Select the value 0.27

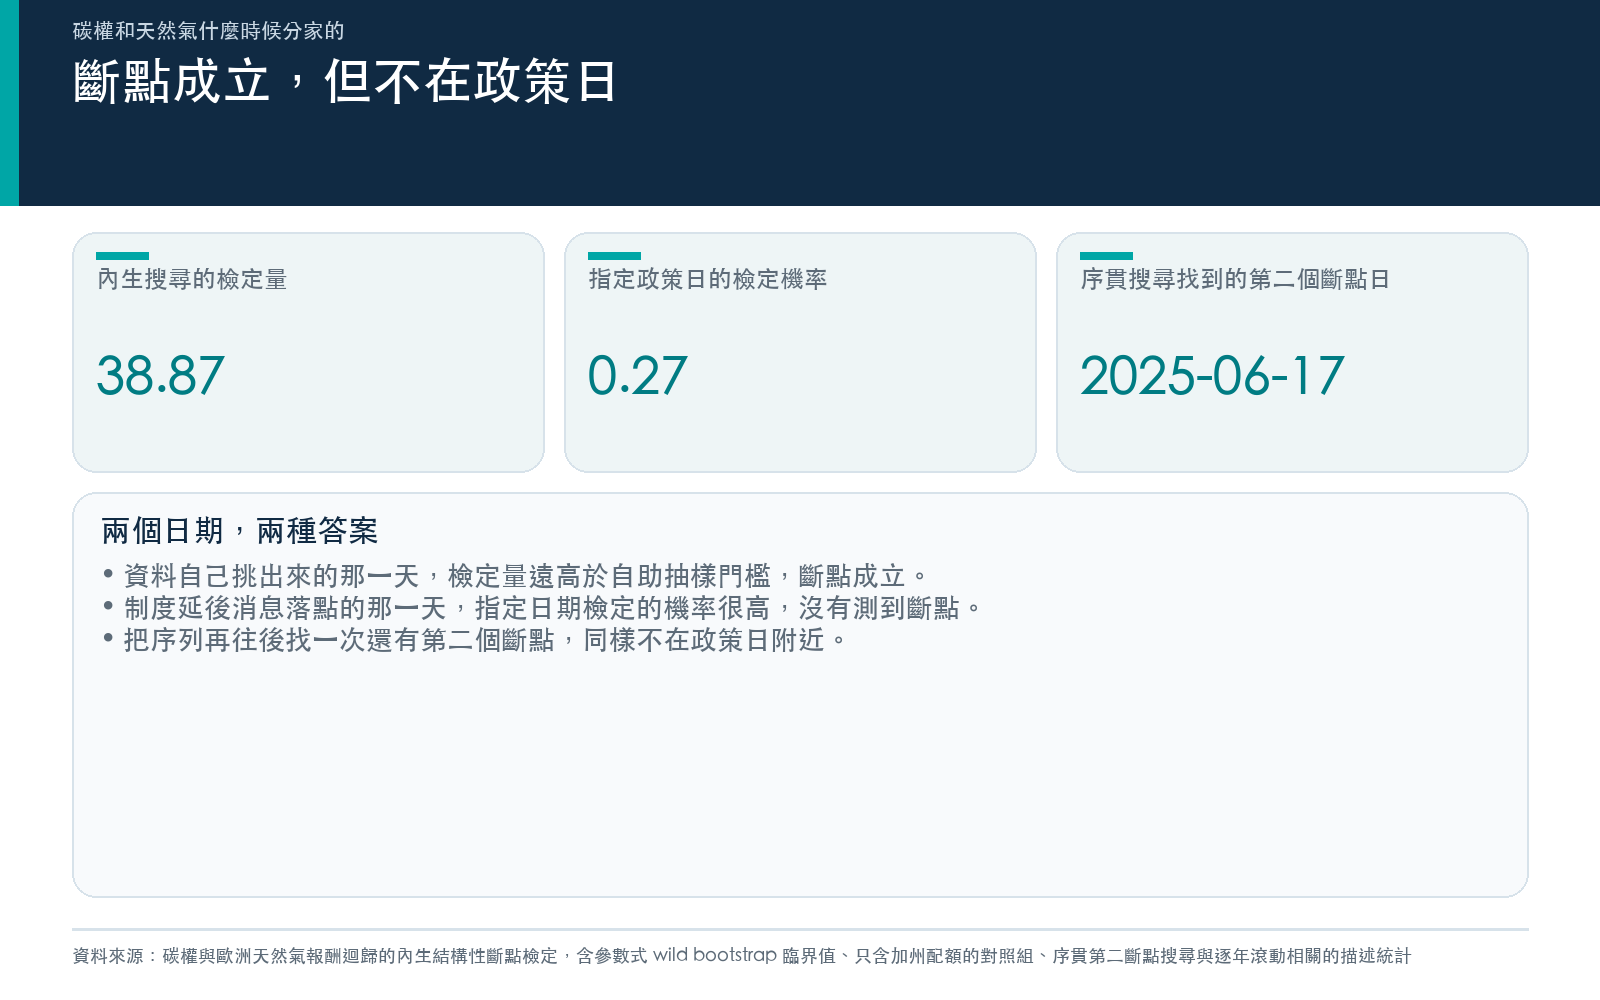(637, 376)
